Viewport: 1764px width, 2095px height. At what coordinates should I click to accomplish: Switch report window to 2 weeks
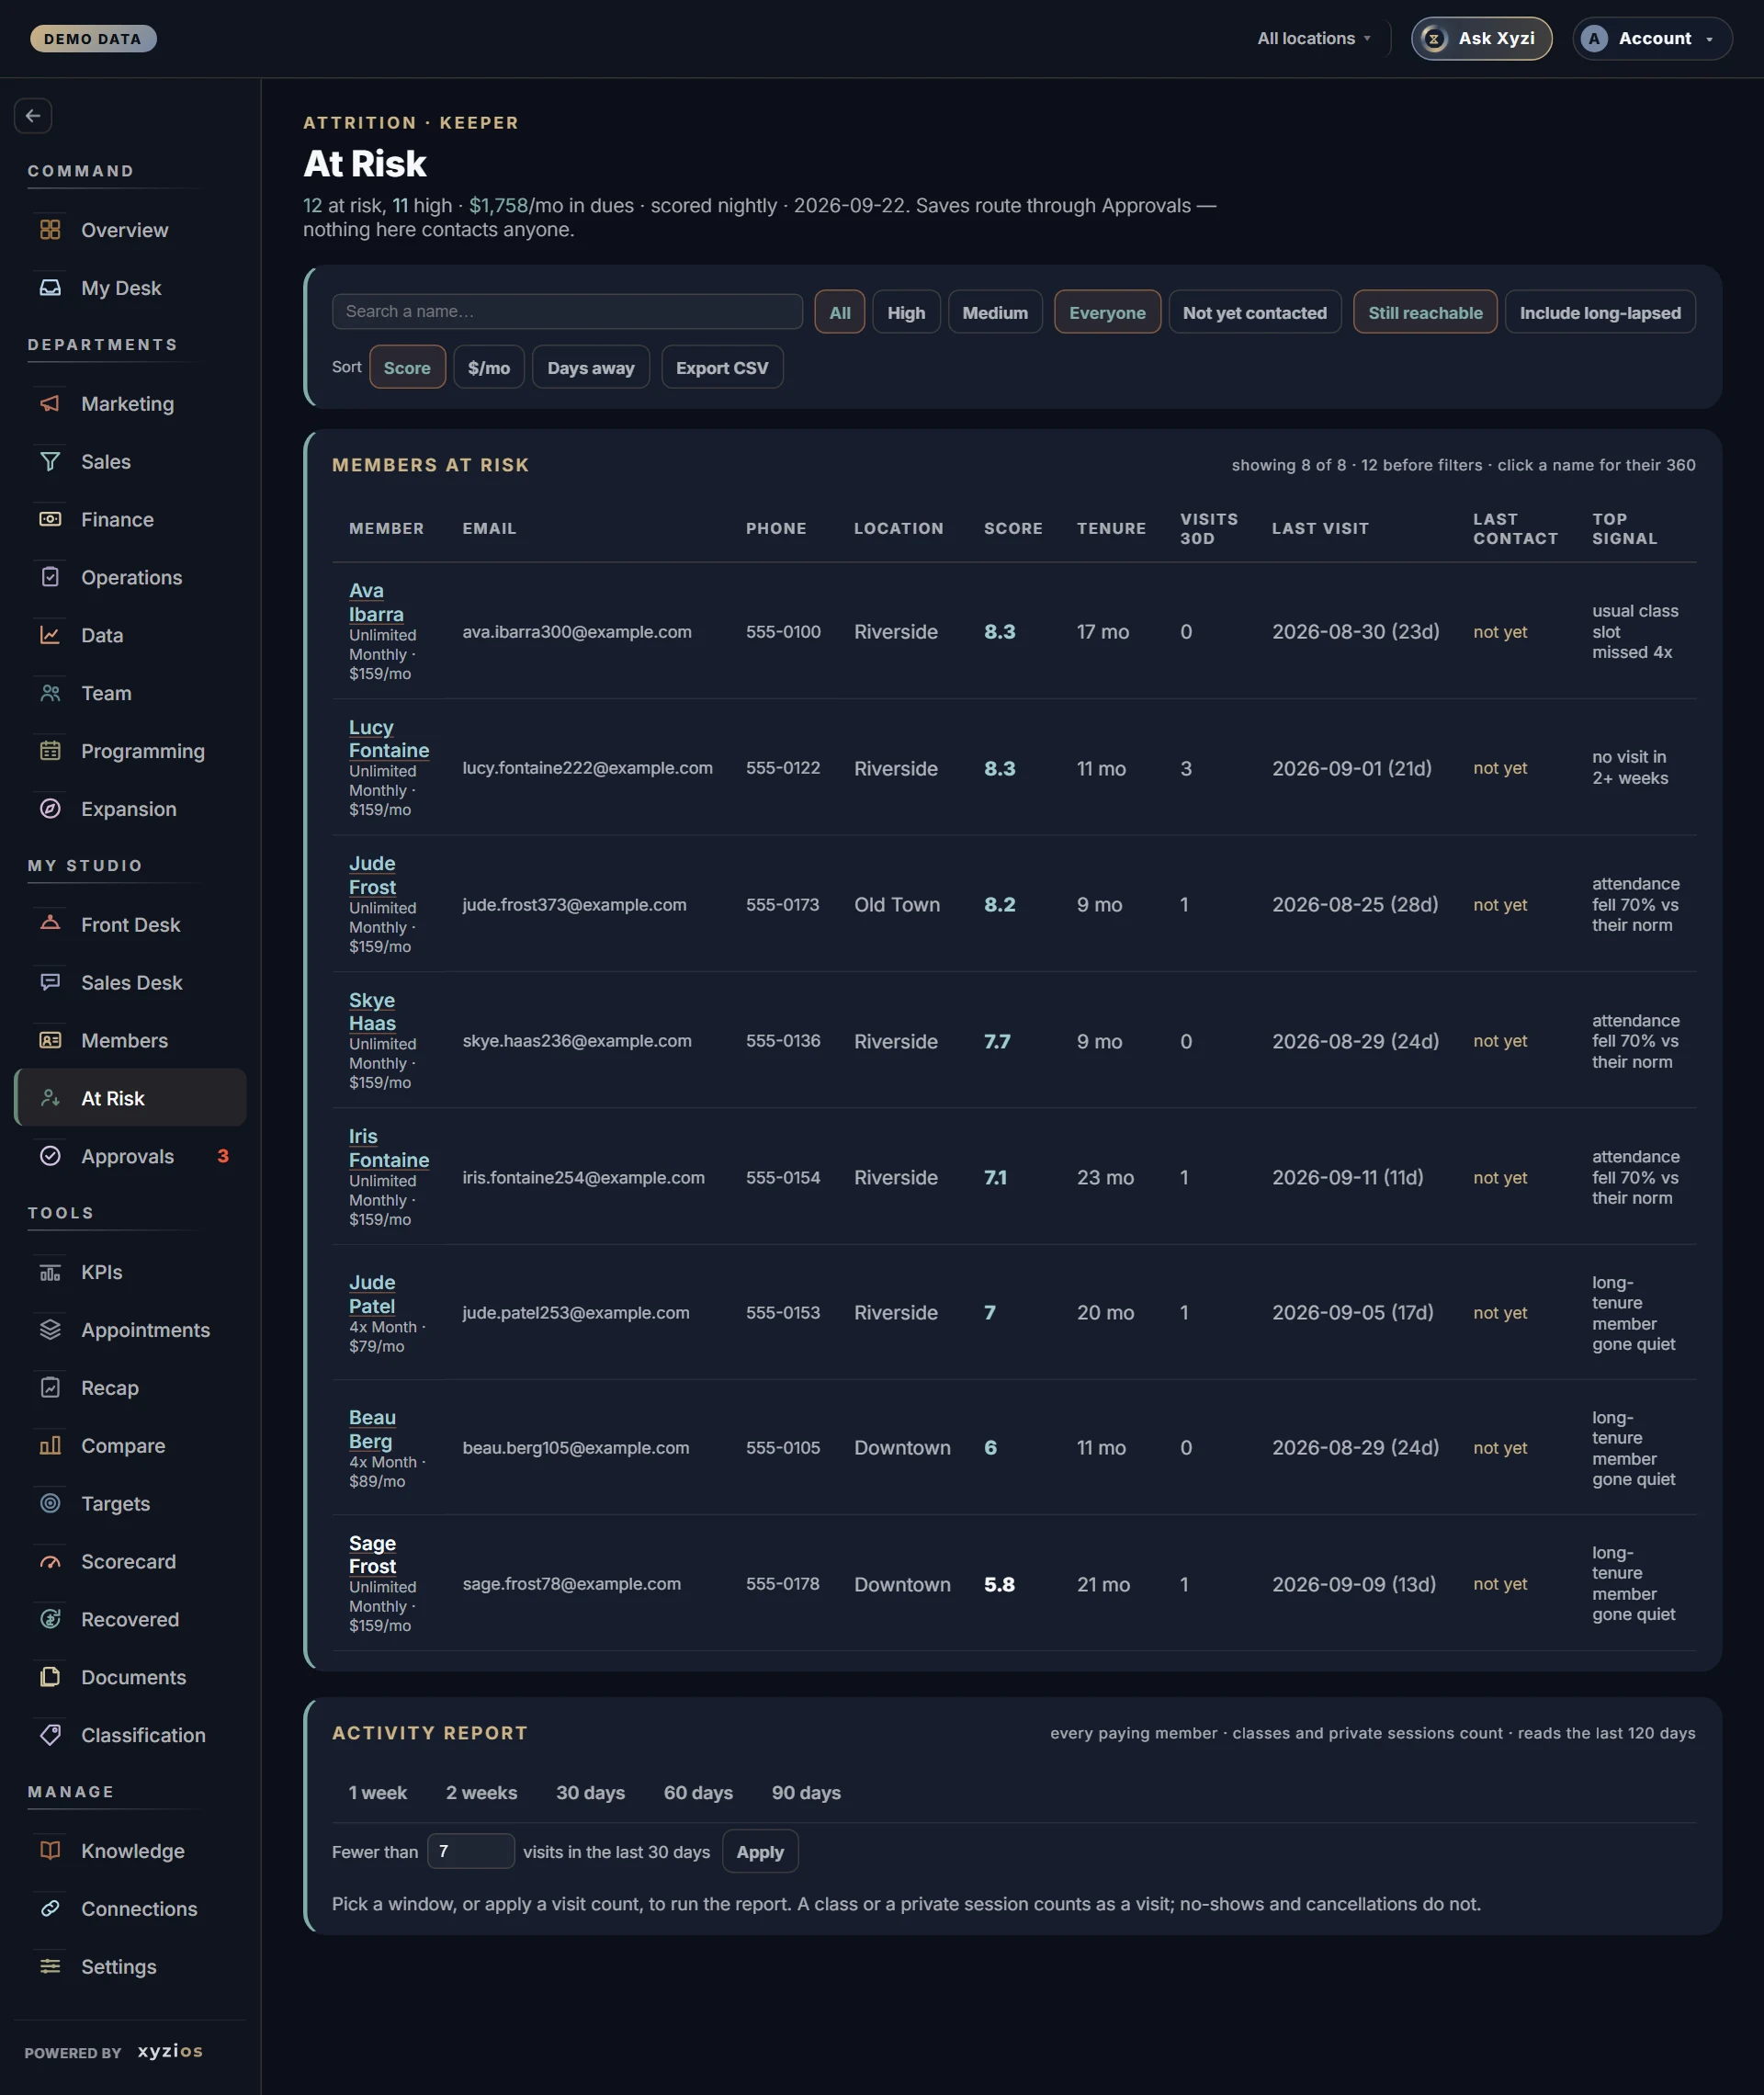tap(481, 1793)
